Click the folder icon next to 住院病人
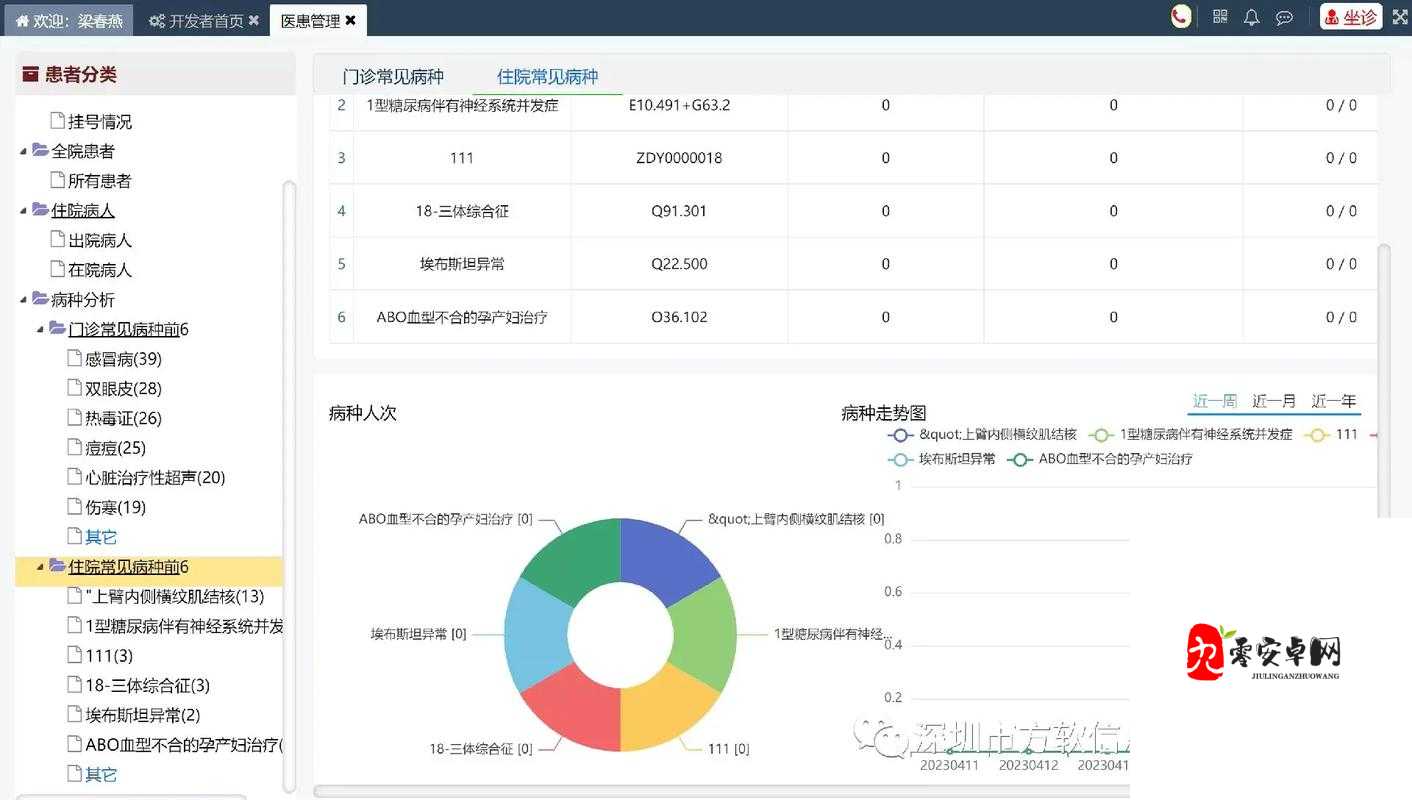 [40, 210]
